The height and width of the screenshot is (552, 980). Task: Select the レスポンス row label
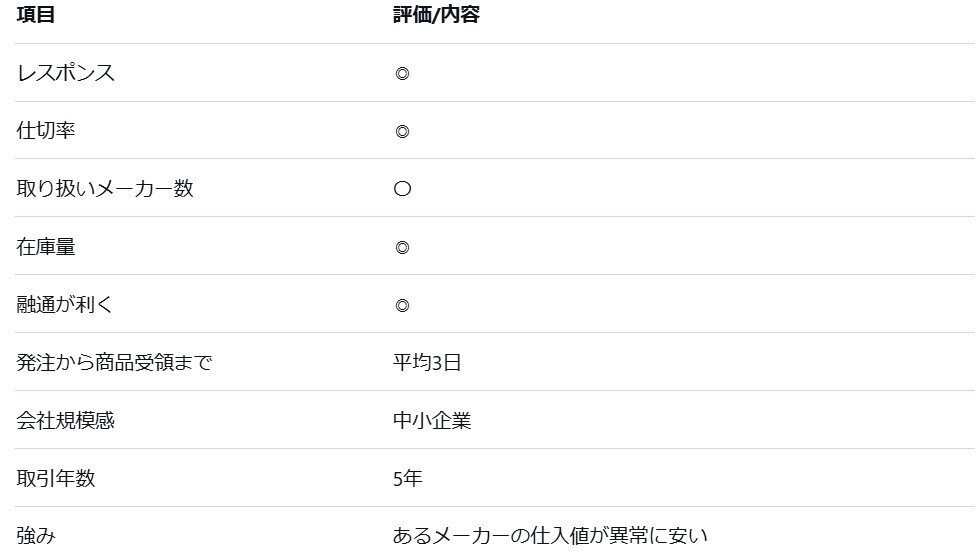pyautogui.click(x=66, y=73)
